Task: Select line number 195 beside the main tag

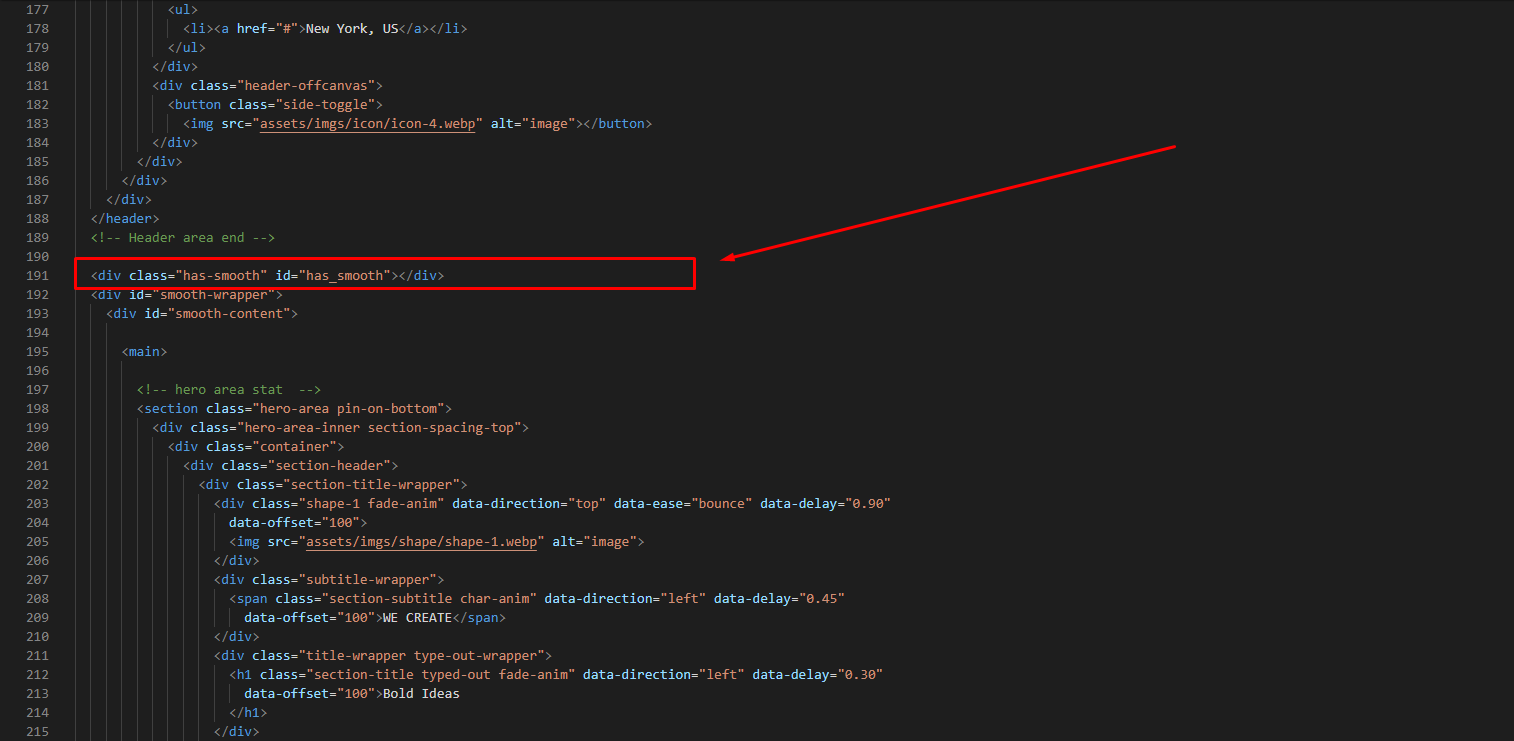Action: pyautogui.click(x=36, y=351)
